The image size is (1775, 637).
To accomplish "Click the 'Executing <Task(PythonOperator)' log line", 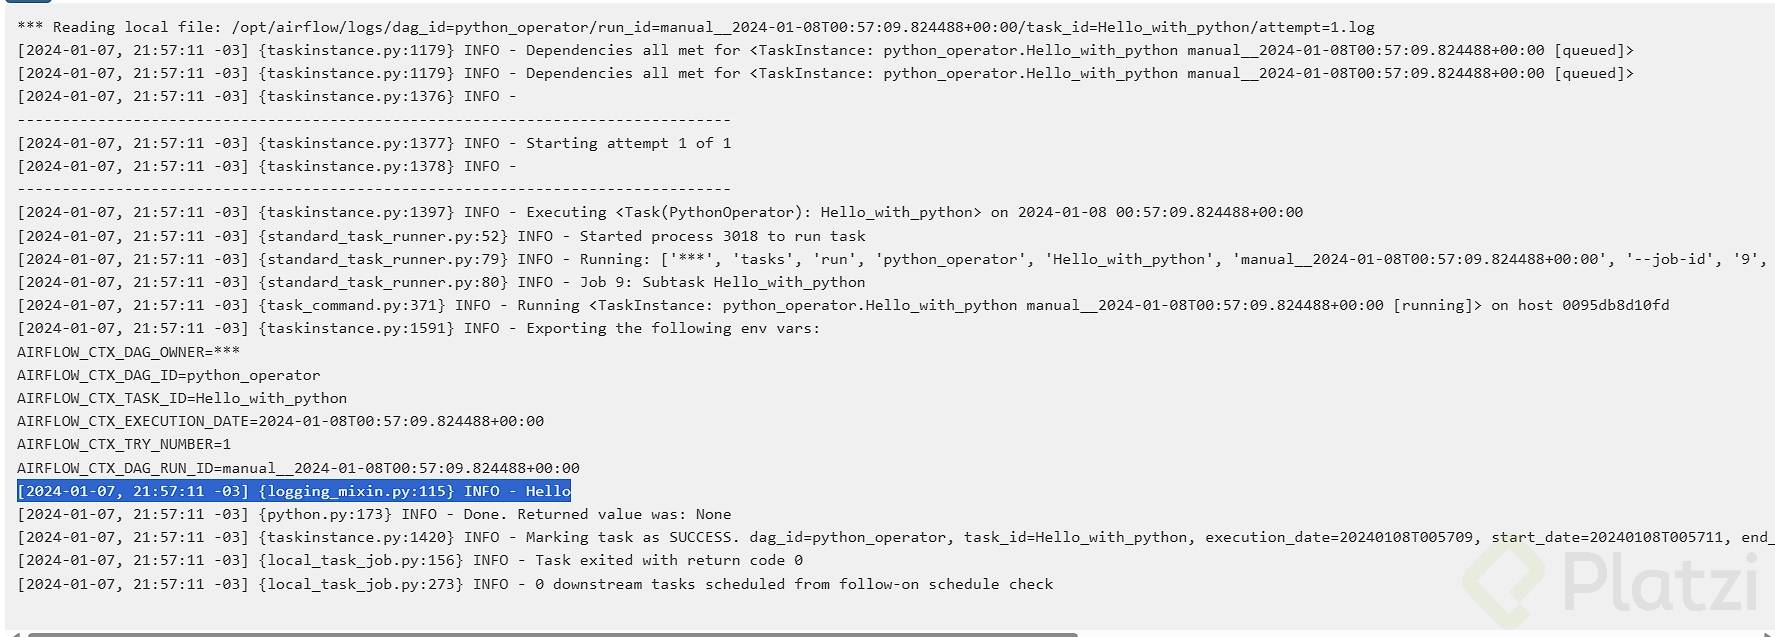I will coord(660,212).
